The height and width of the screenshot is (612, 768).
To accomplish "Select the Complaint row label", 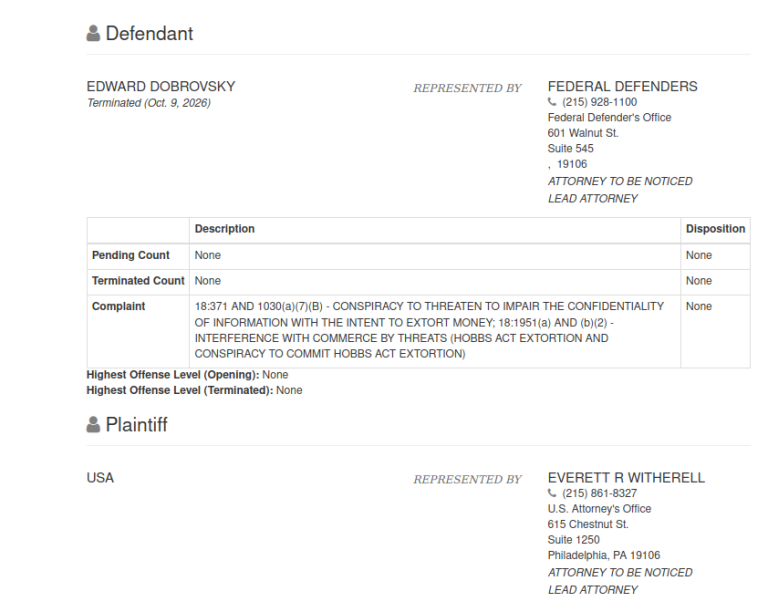I will [x=119, y=306].
